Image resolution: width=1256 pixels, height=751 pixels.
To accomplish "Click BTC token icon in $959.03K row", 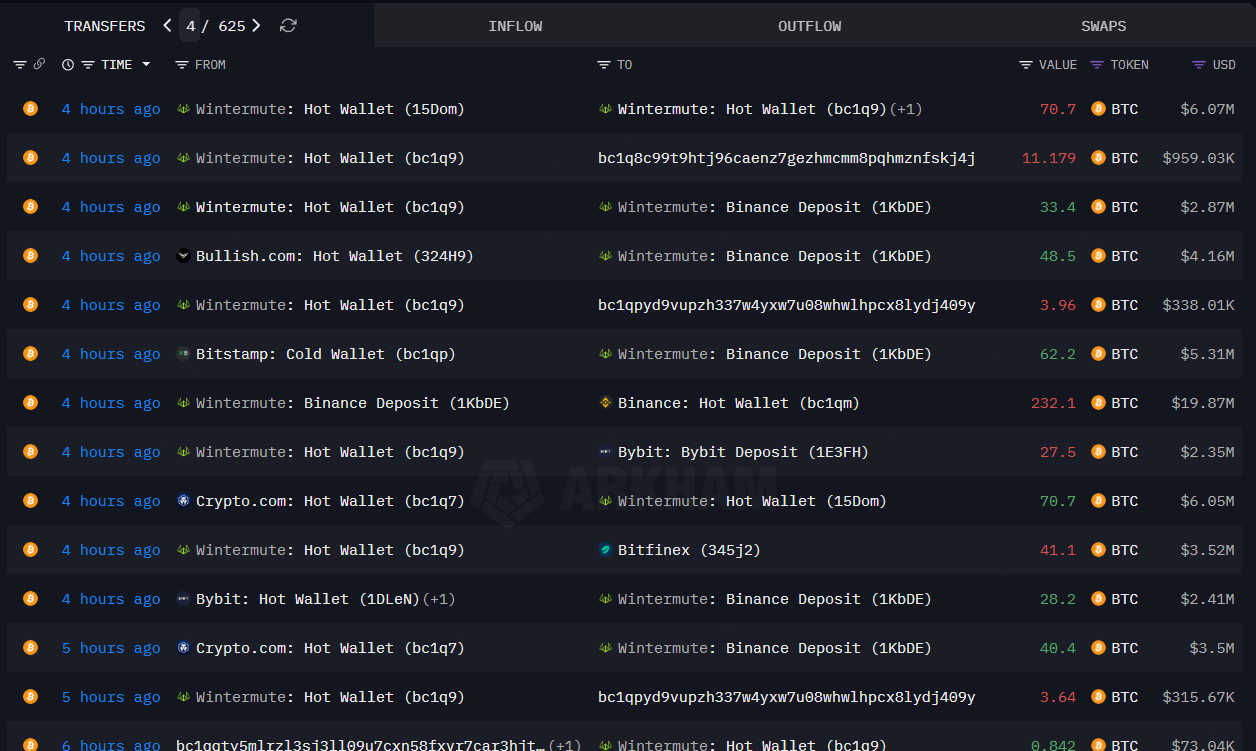I will pos(1098,158).
